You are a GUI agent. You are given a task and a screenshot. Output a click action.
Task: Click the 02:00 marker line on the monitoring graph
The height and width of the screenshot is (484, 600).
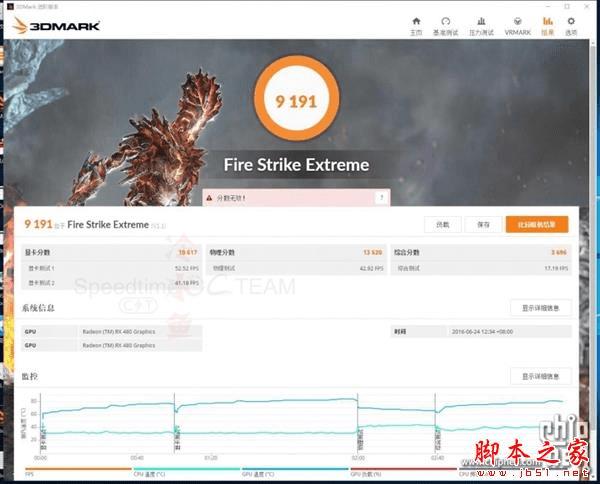(x=358, y=423)
